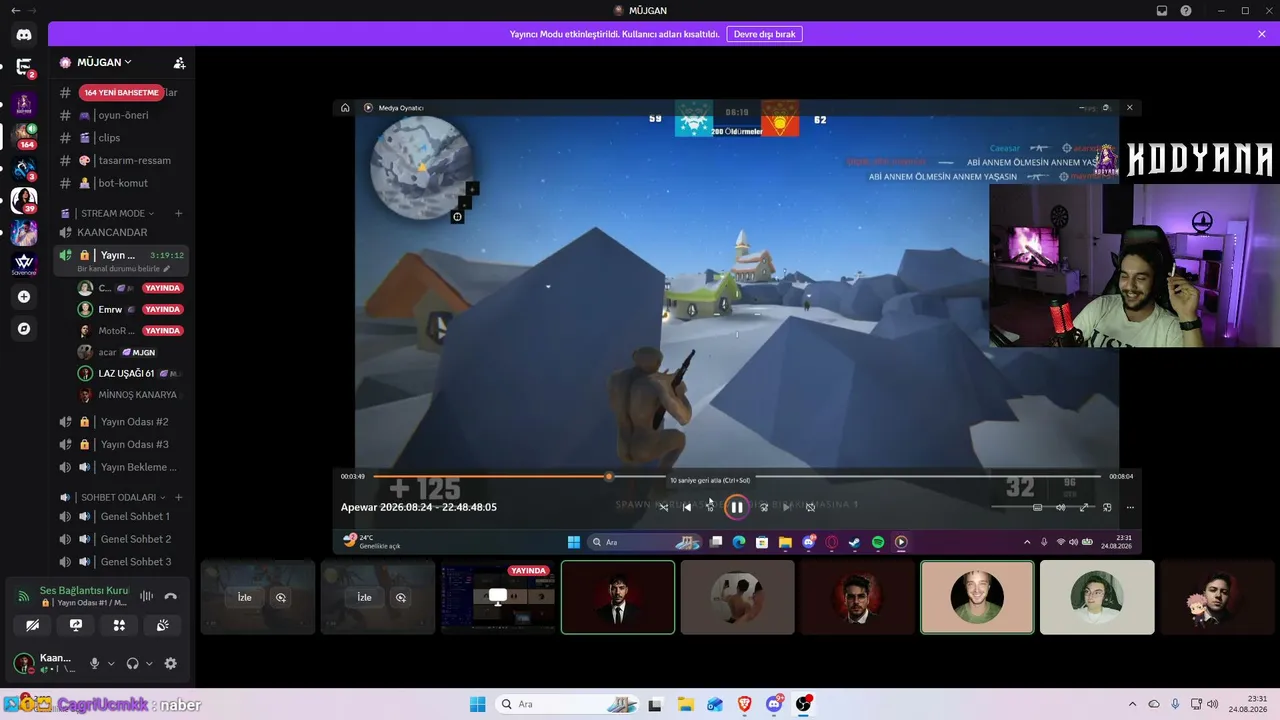1280x720 pixels.
Task: Click the Devre dışı bırak button
Action: (764, 34)
